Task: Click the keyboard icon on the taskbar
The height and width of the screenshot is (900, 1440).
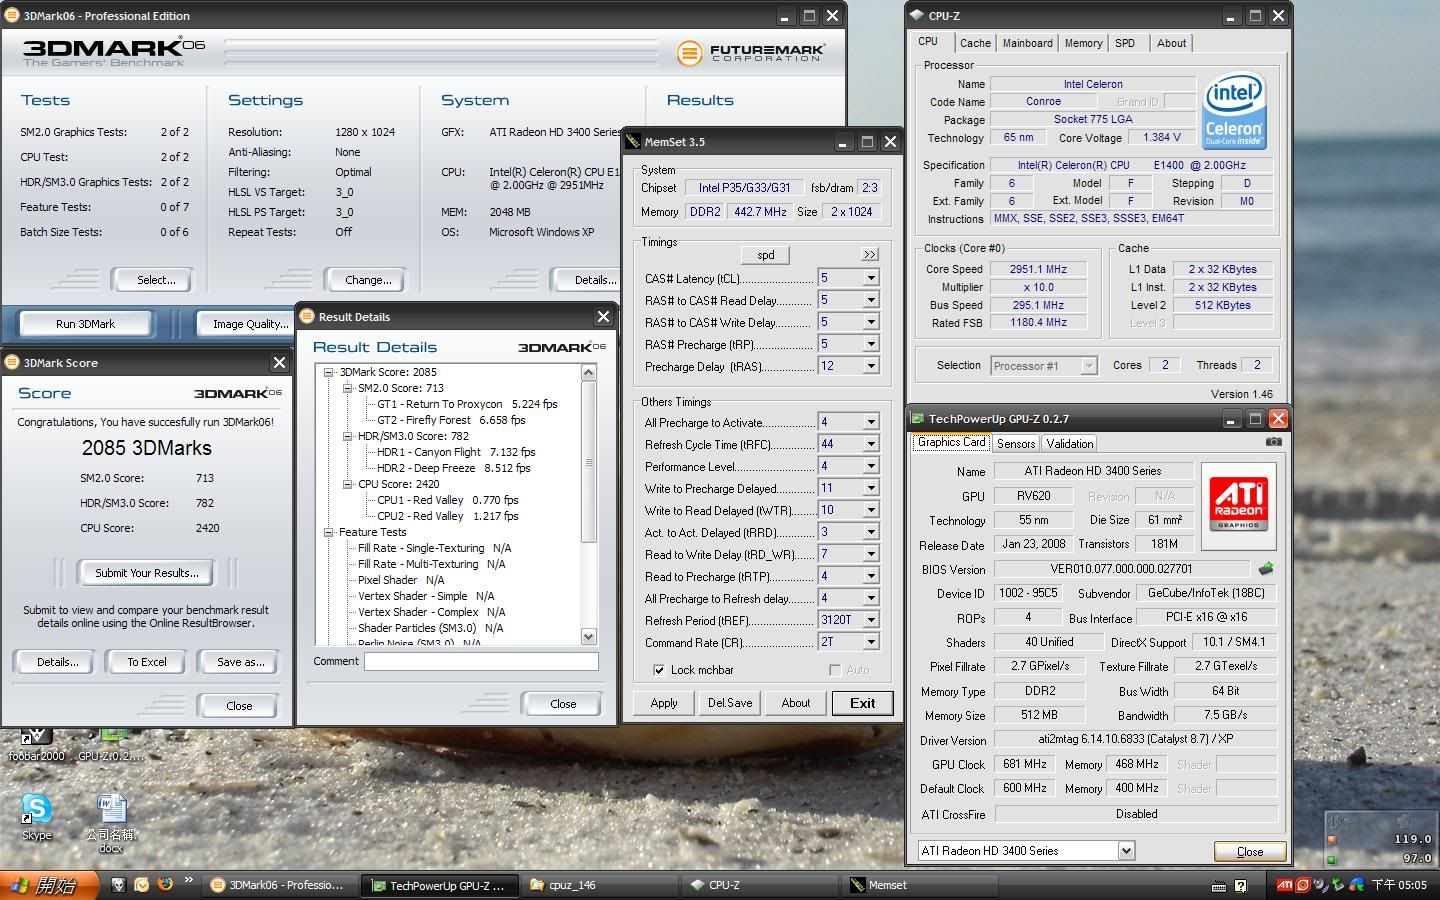Action: (x=1218, y=886)
